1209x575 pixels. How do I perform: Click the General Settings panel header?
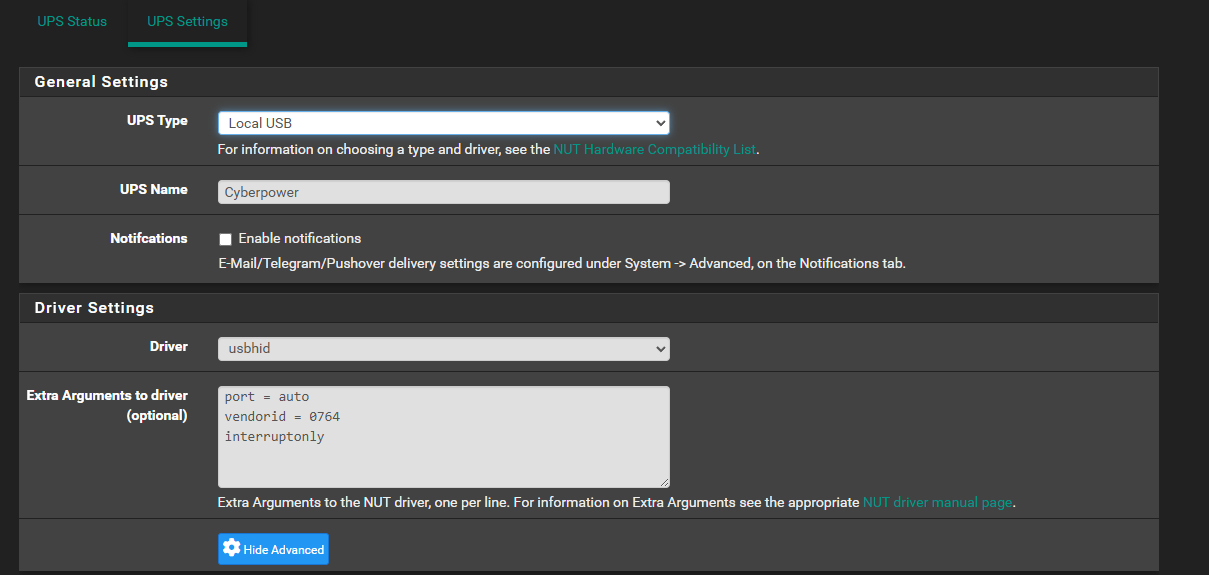point(101,82)
